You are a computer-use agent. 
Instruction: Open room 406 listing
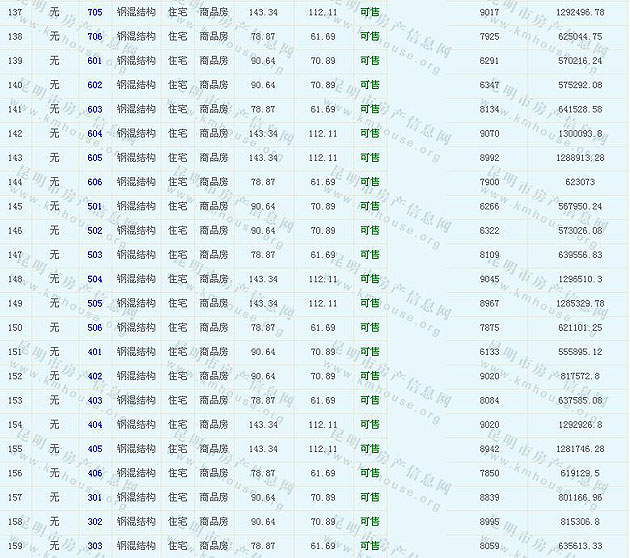point(95,473)
